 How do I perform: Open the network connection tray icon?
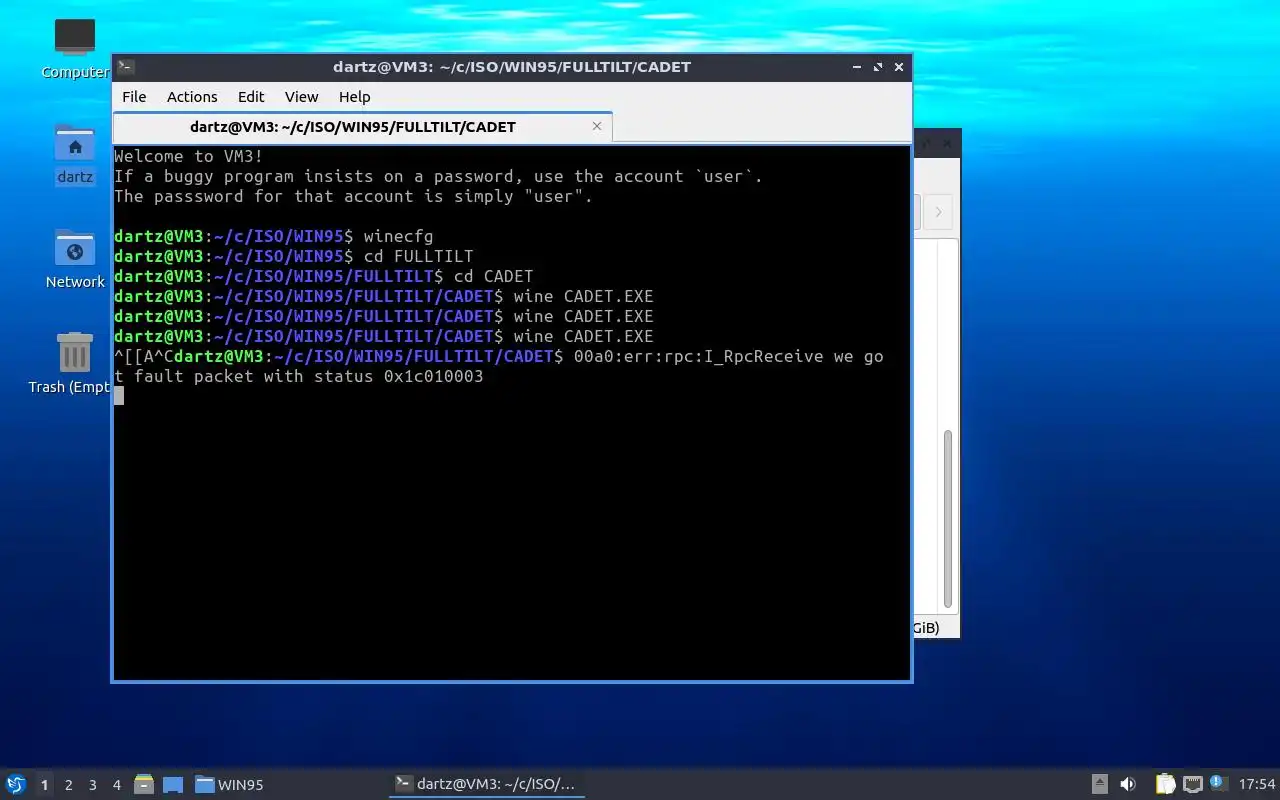(1192, 784)
